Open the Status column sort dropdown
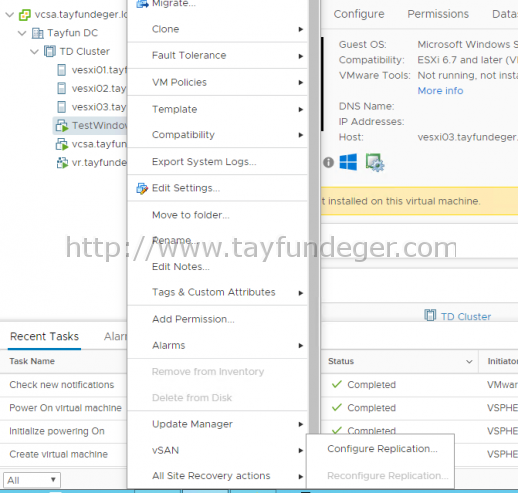The image size is (518, 493). [x=469, y=361]
